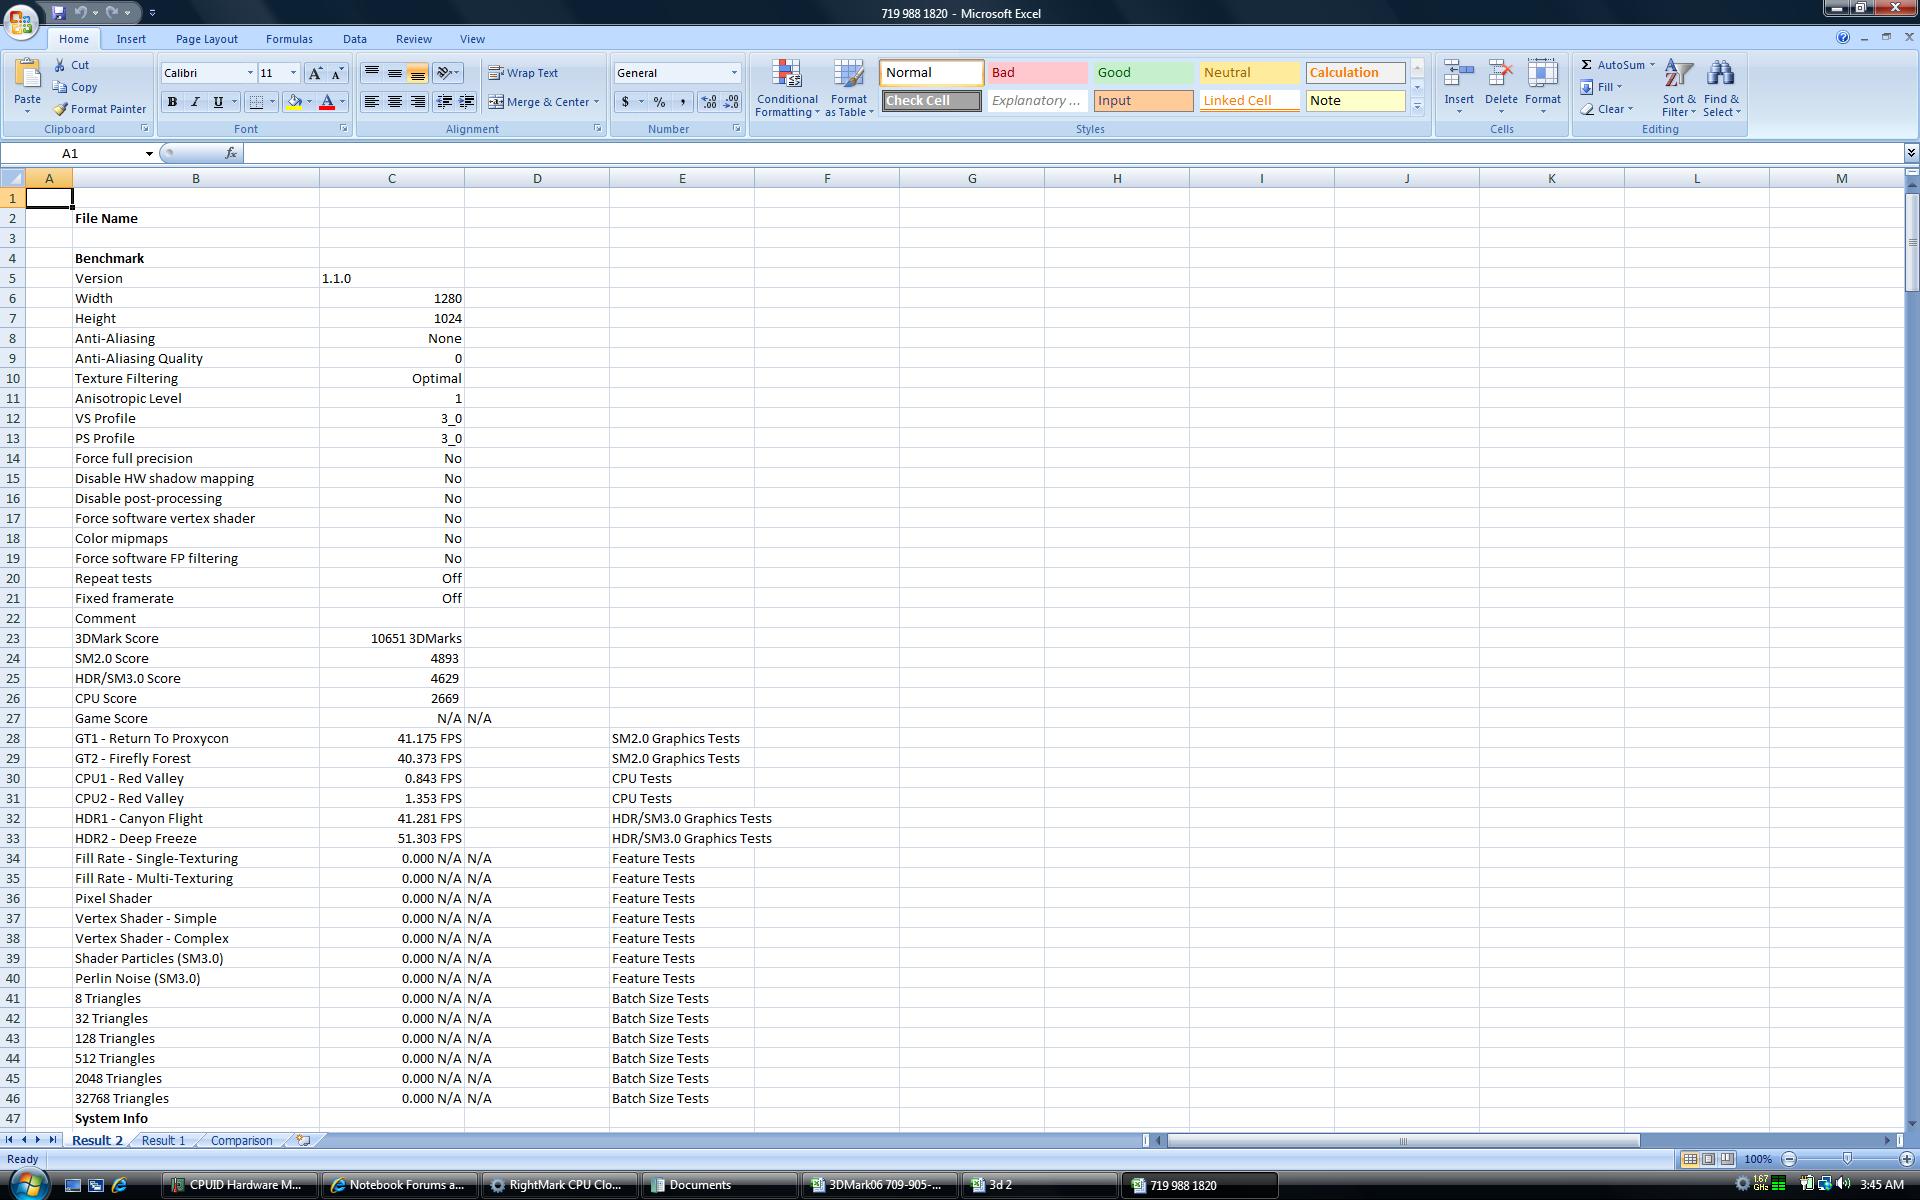This screenshot has height=1200, width=1920.
Task: Shrink font size with Shrink Font icon
Action: [x=337, y=73]
